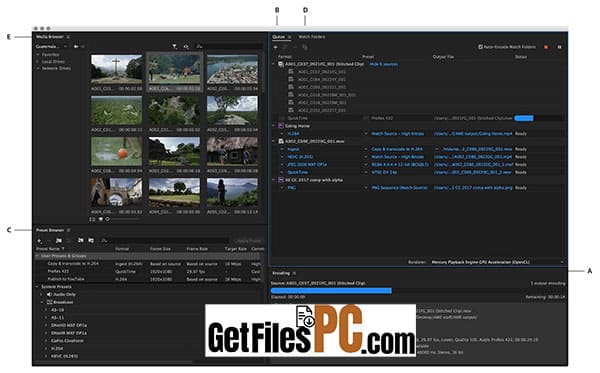Select the cross monument thumbnail clip
Screen dimensions: 600x373
116,69
